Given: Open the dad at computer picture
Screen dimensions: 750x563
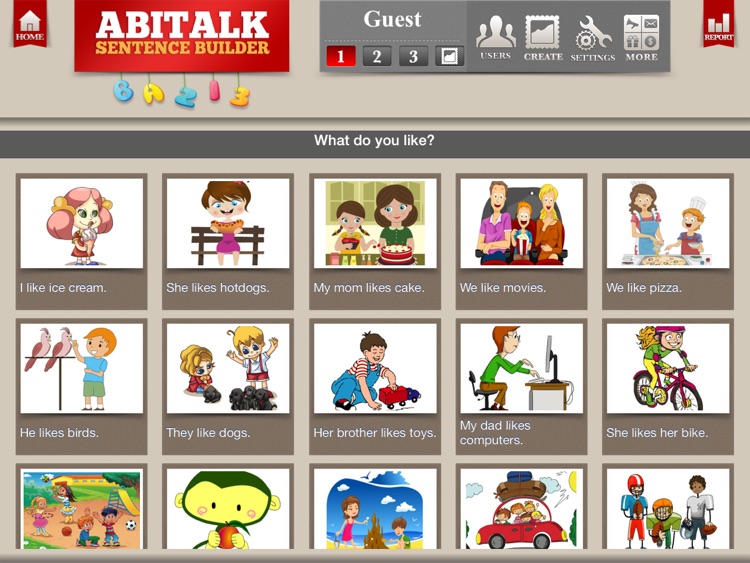Looking at the screenshot, I should coord(521,368).
